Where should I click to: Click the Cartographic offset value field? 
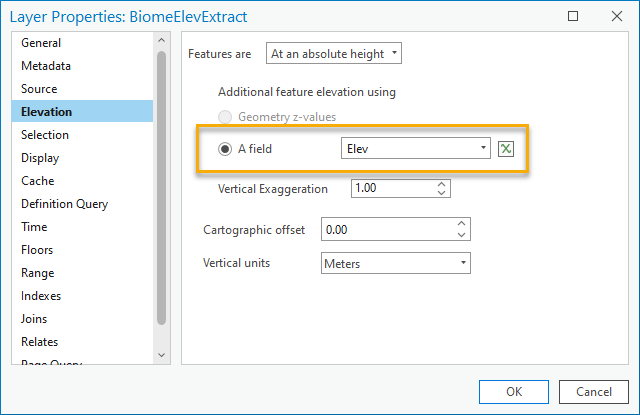coord(385,229)
